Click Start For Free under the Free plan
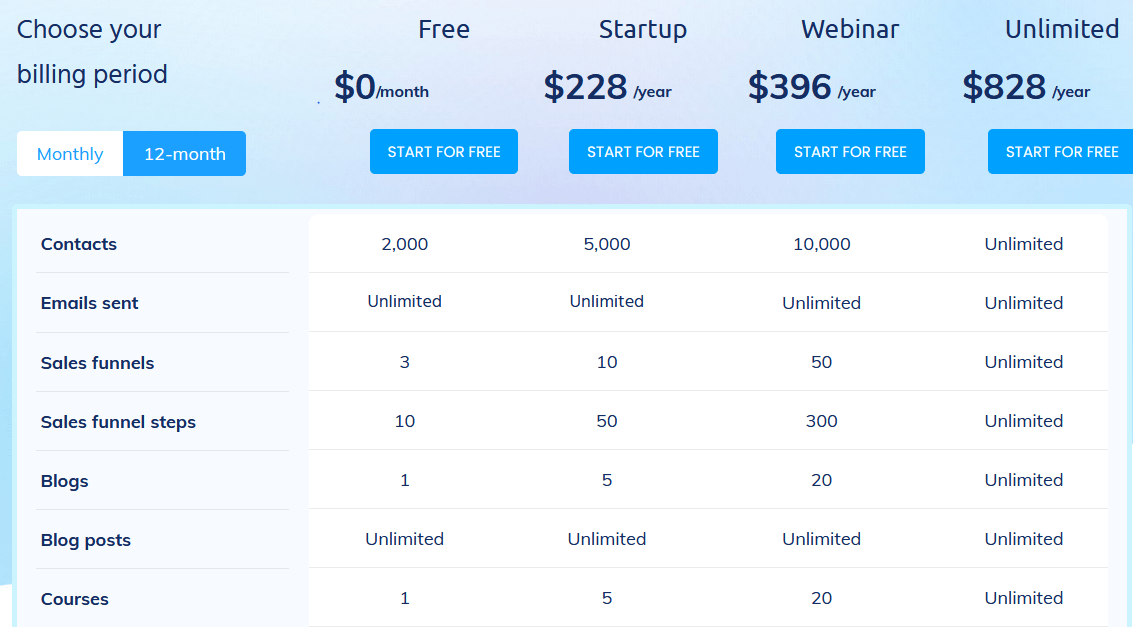Image resolution: width=1133 pixels, height=627 pixels. (x=443, y=151)
